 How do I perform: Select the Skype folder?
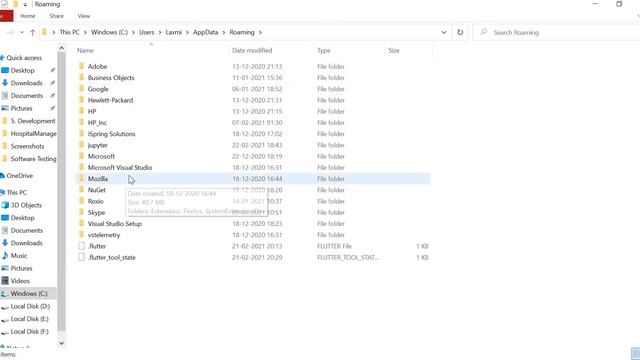[96, 212]
